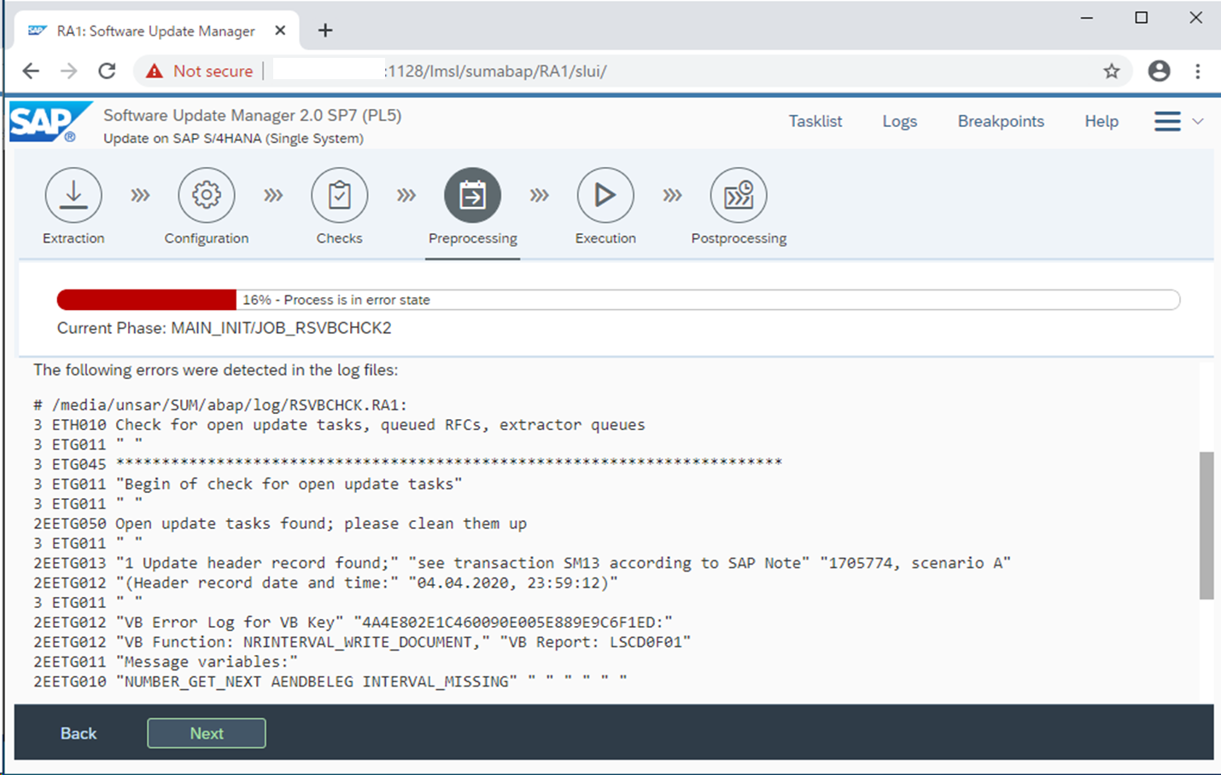Click the error log vertical scrollbar

[x=1206, y=525]
